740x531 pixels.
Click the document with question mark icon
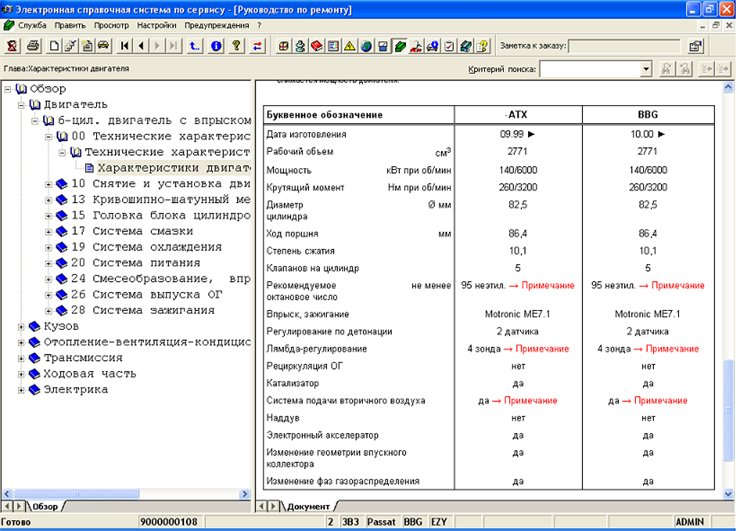482,46
